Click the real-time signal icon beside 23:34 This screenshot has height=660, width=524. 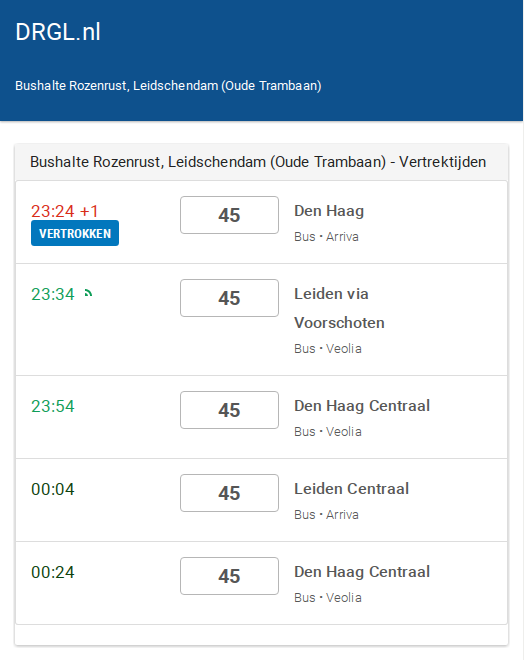pyautogui.click(x=88, y=293)
